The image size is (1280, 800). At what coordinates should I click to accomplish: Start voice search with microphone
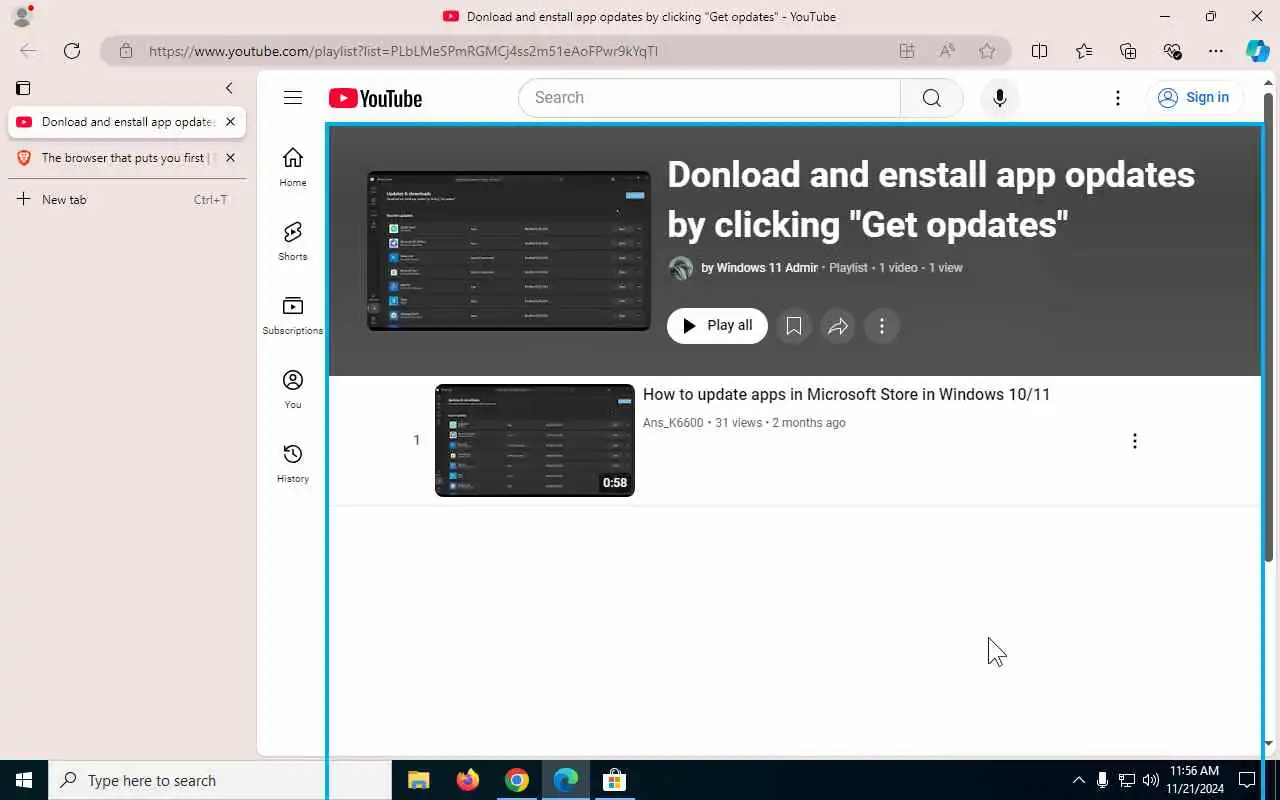click(999, 98)
